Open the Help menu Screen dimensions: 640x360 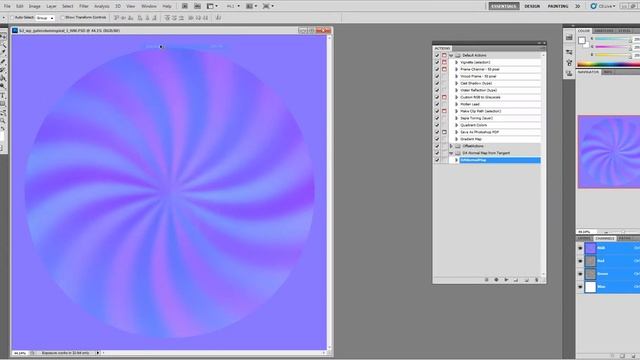[x=167, y=6]
